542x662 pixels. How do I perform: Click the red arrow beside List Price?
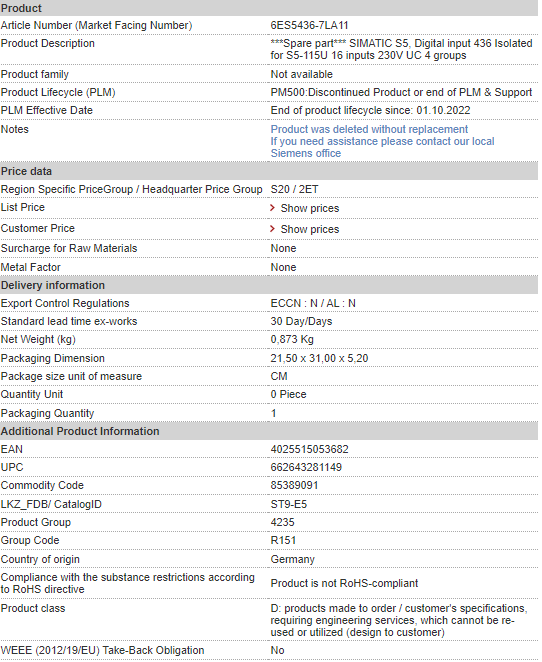pos(272,208)
